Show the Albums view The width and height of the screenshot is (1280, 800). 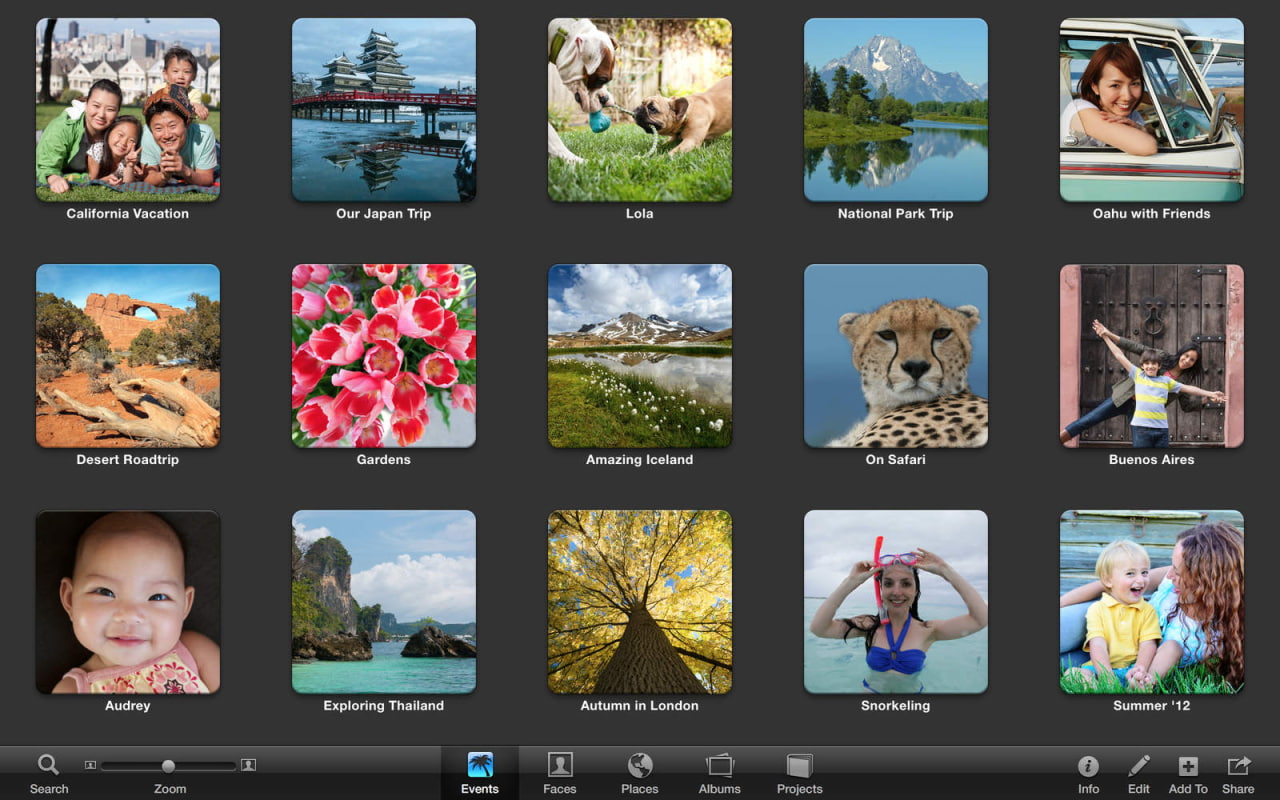pyautogui.click(x=720, y=767)
